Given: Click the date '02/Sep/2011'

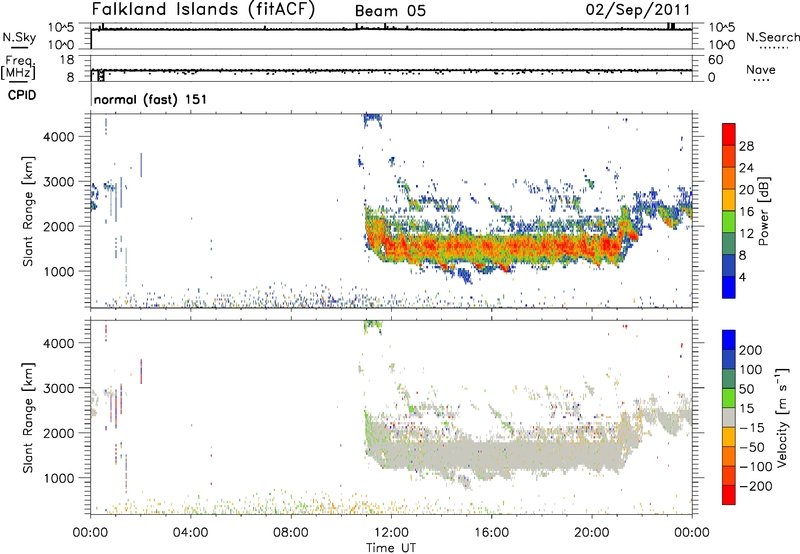Looking at the screenshot, I should 638,9.
